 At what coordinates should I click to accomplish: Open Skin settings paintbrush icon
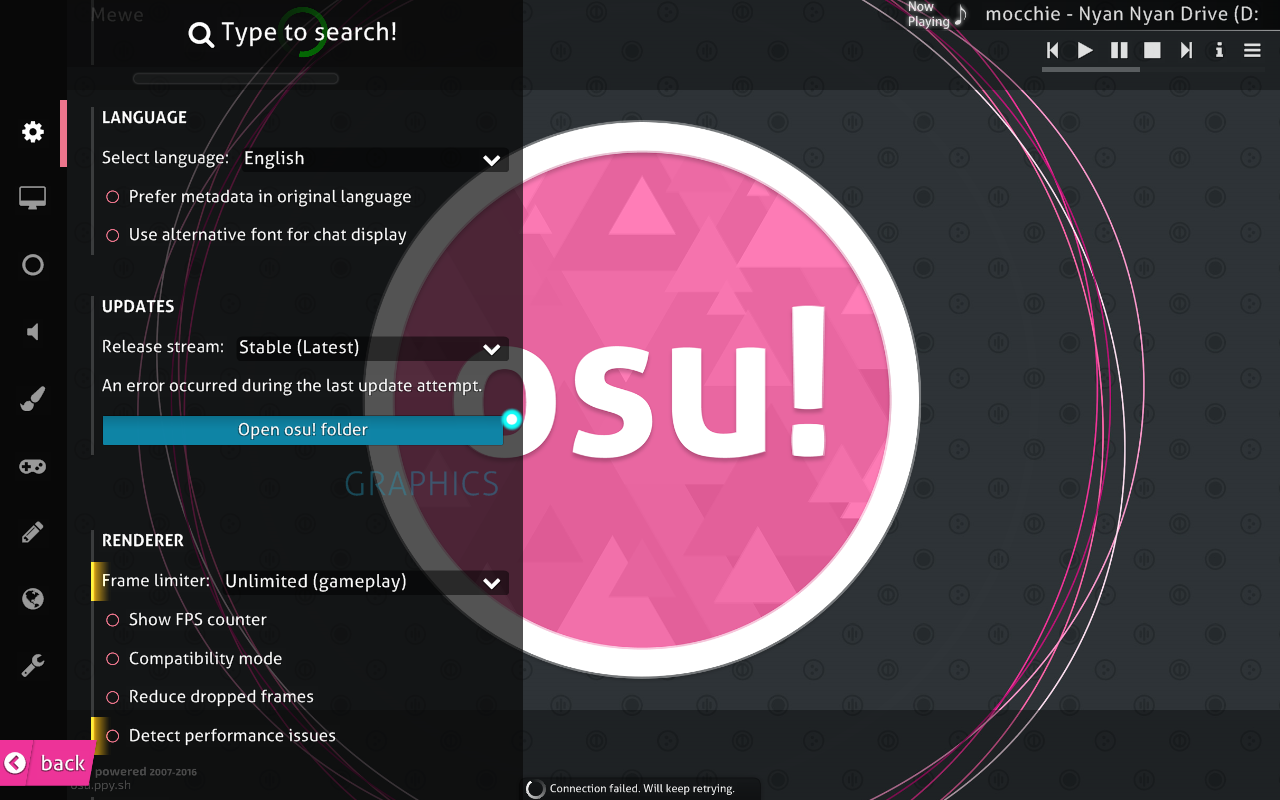33,400
